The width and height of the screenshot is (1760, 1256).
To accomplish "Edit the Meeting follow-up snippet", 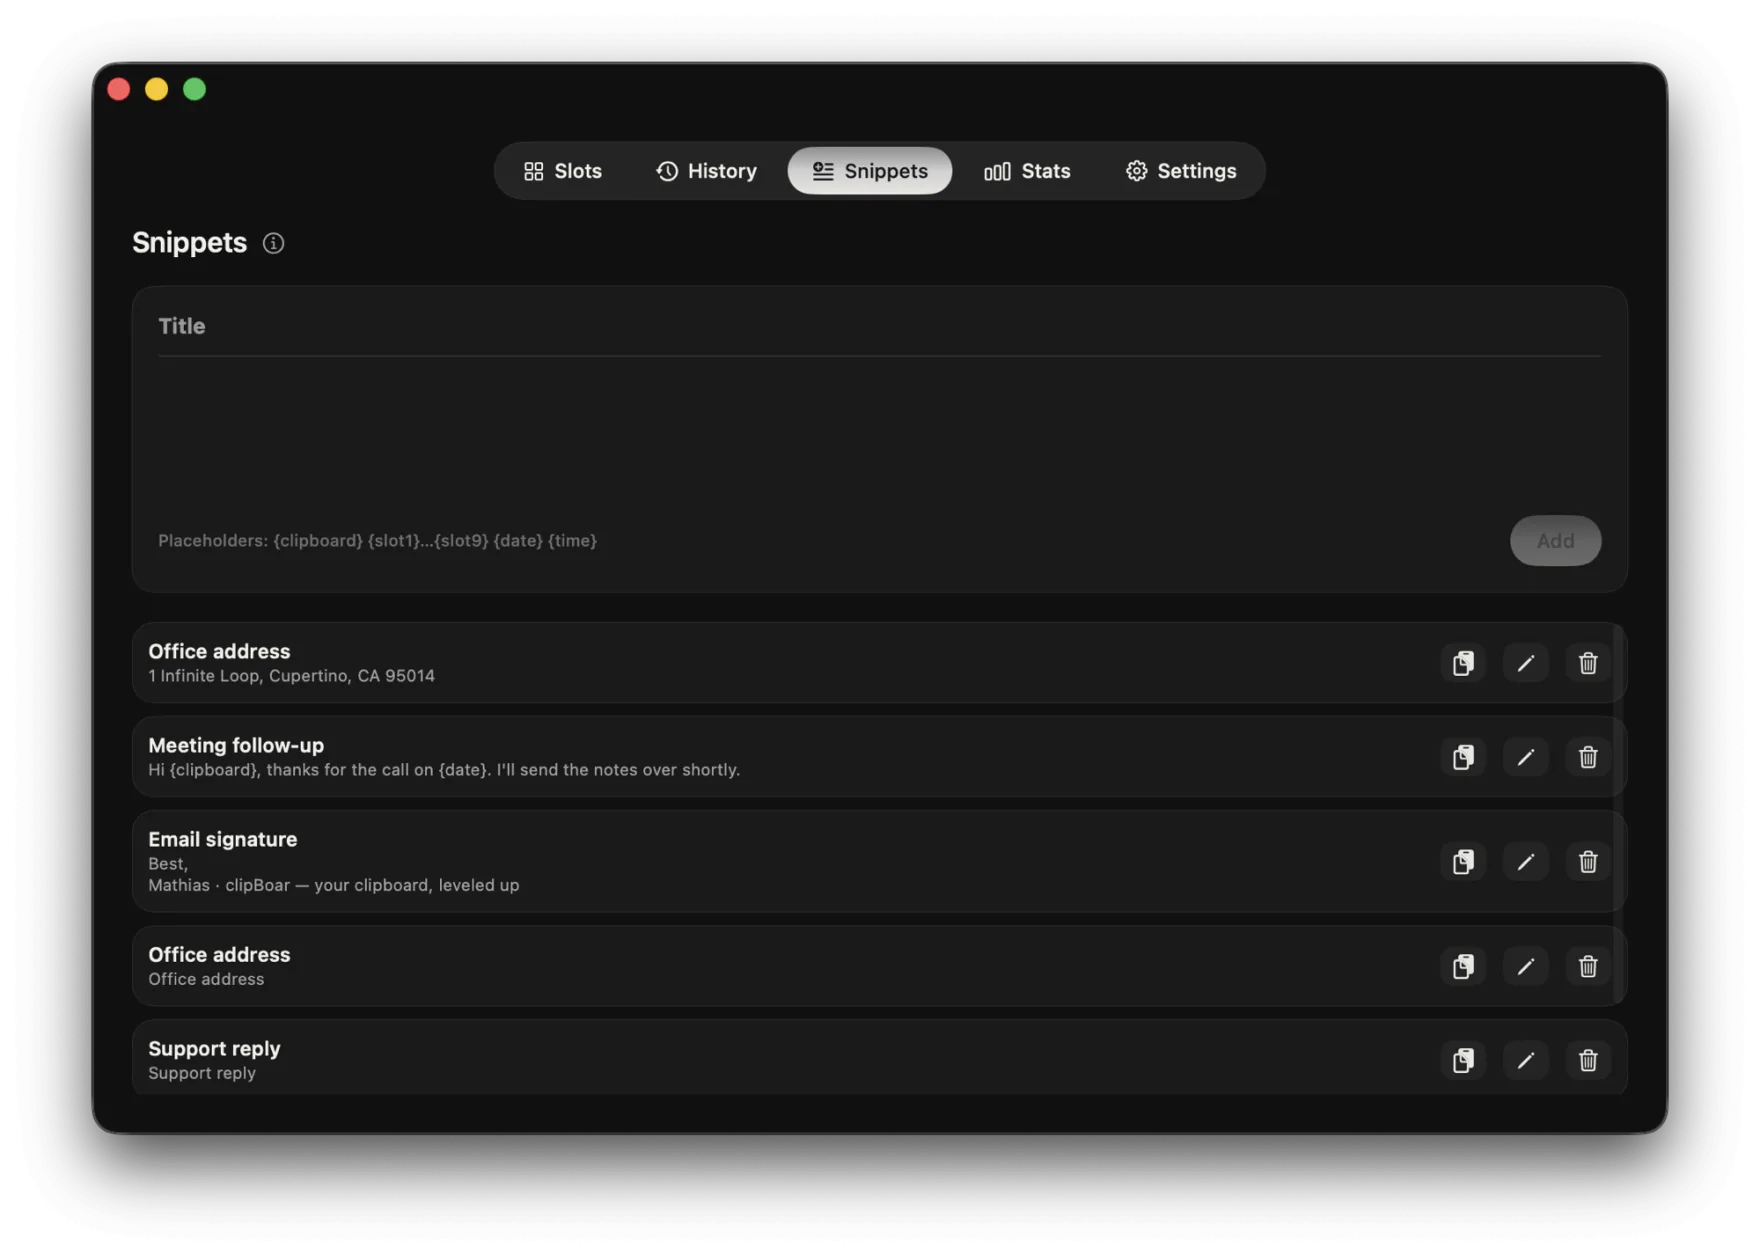I will (x=1525, y=757).
